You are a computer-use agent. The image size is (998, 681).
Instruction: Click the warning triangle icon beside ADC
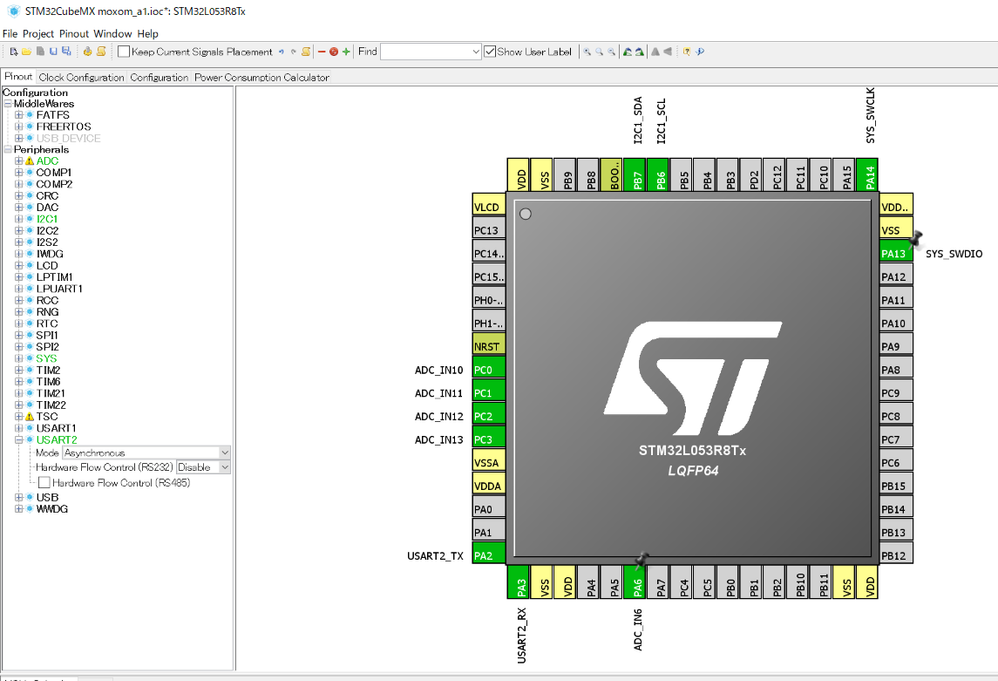pos(29,161)
